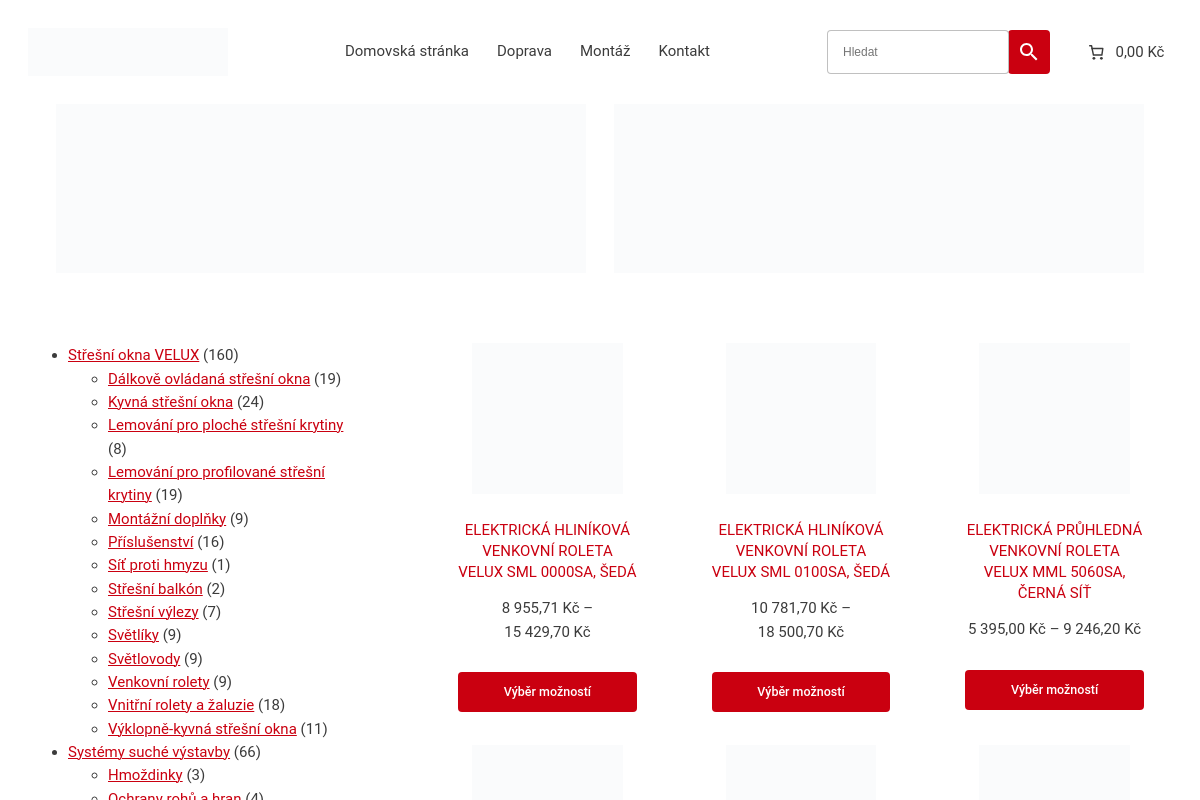Open Příslušenství category
1200x800 pixels.
tap(151, 542)
